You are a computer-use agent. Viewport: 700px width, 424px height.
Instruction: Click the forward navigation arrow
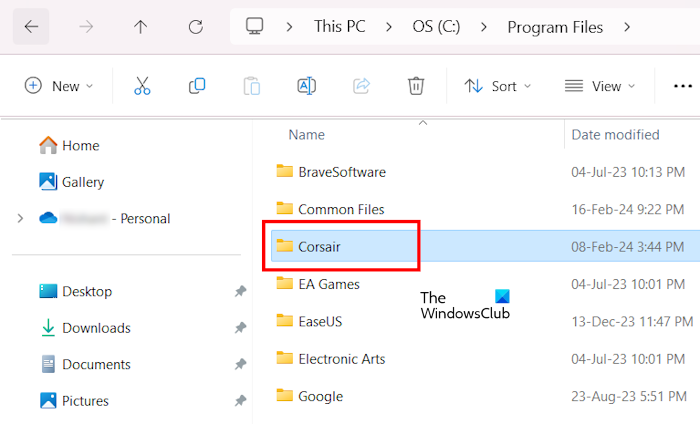pos(86,27)
